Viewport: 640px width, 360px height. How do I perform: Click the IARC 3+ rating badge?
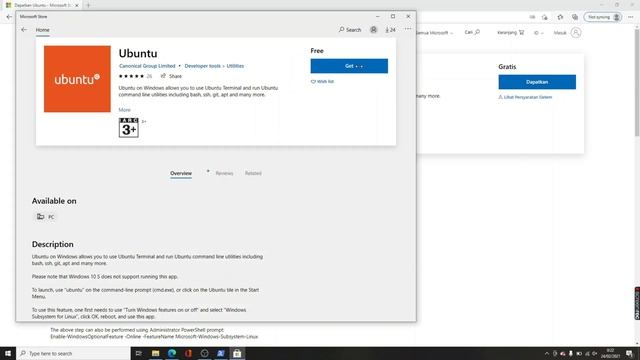[129, 127]
